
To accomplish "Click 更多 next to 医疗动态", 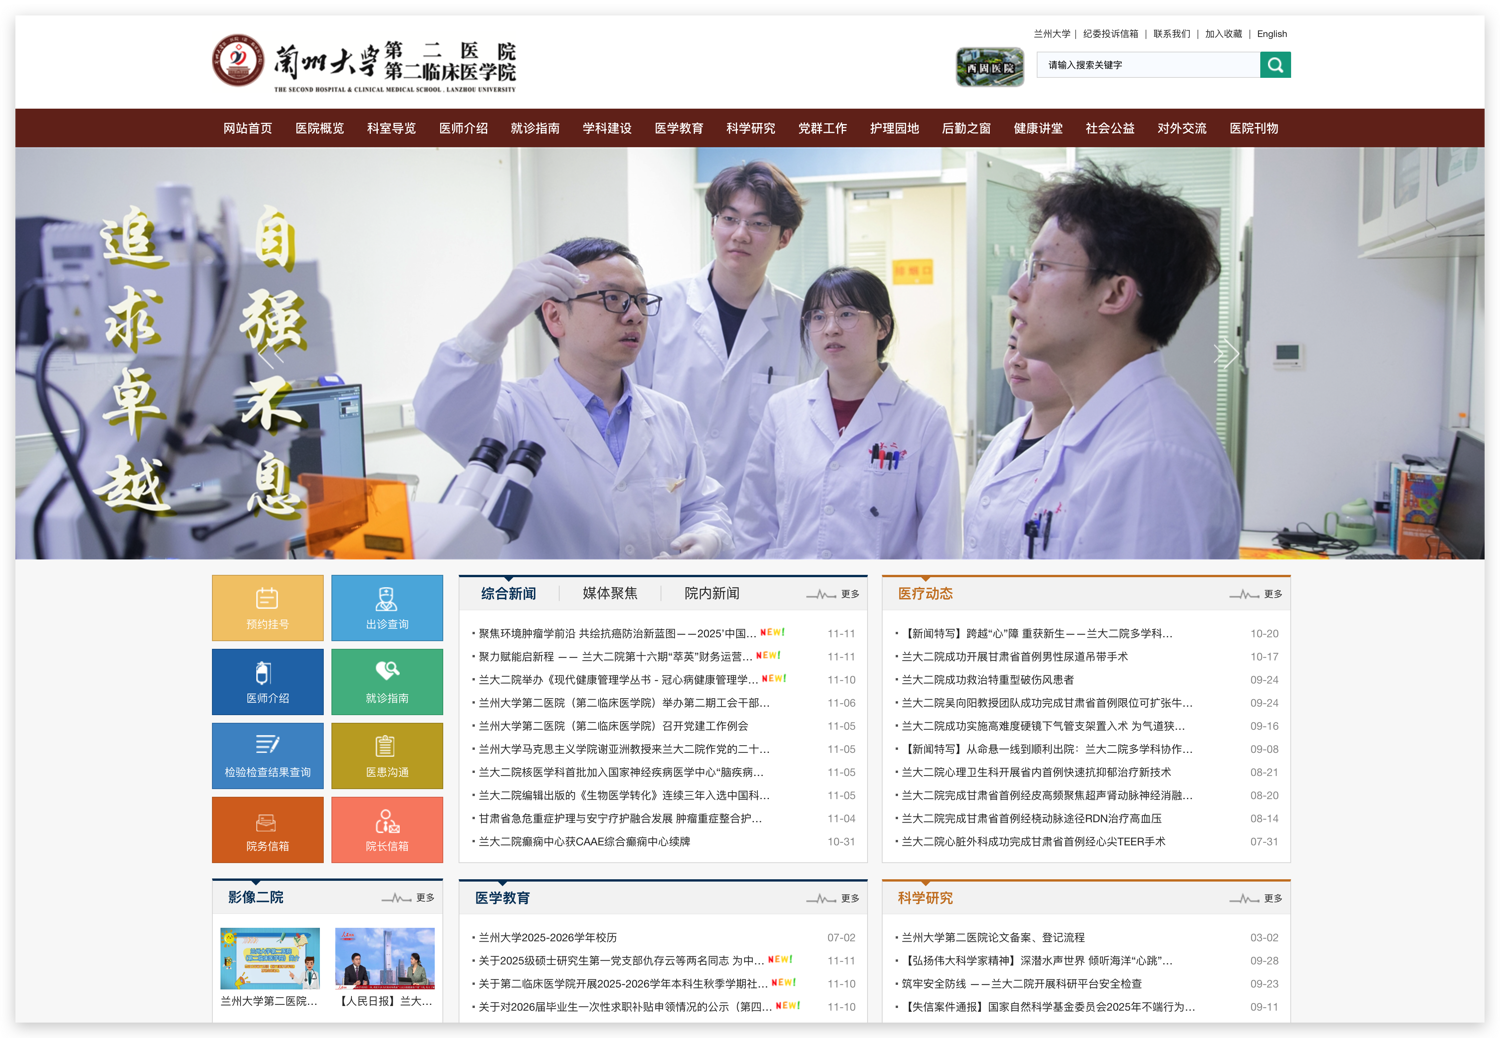I will coord(1271,593).
